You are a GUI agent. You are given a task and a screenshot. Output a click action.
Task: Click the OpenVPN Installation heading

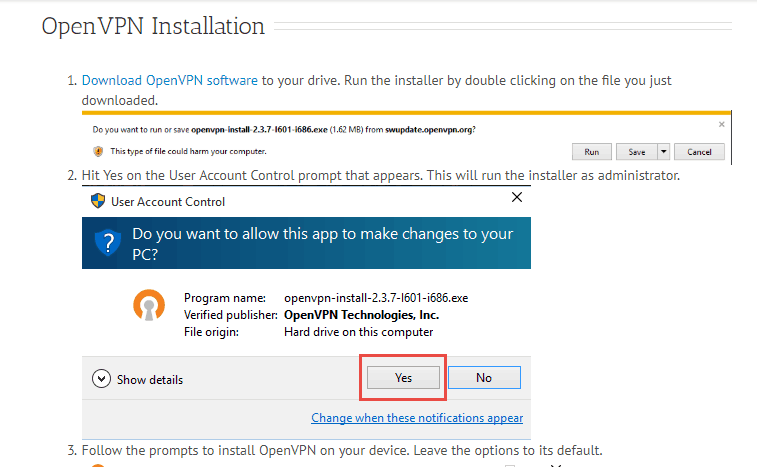(153, 26)
